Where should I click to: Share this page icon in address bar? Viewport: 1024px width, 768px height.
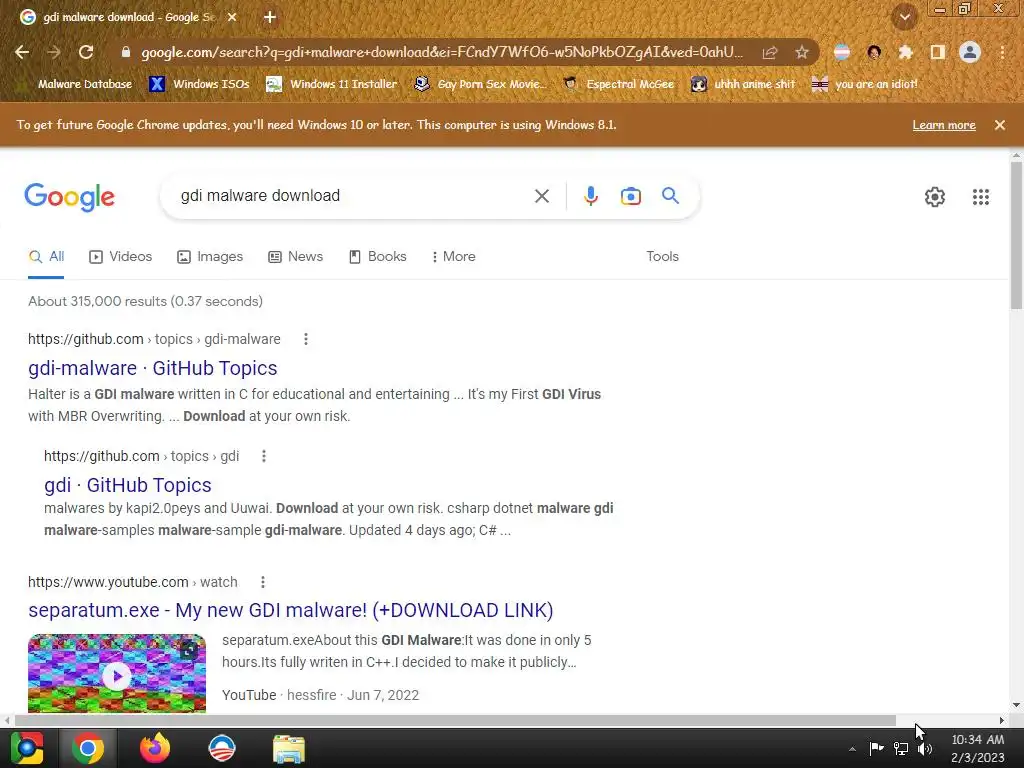tap(770, 52)
